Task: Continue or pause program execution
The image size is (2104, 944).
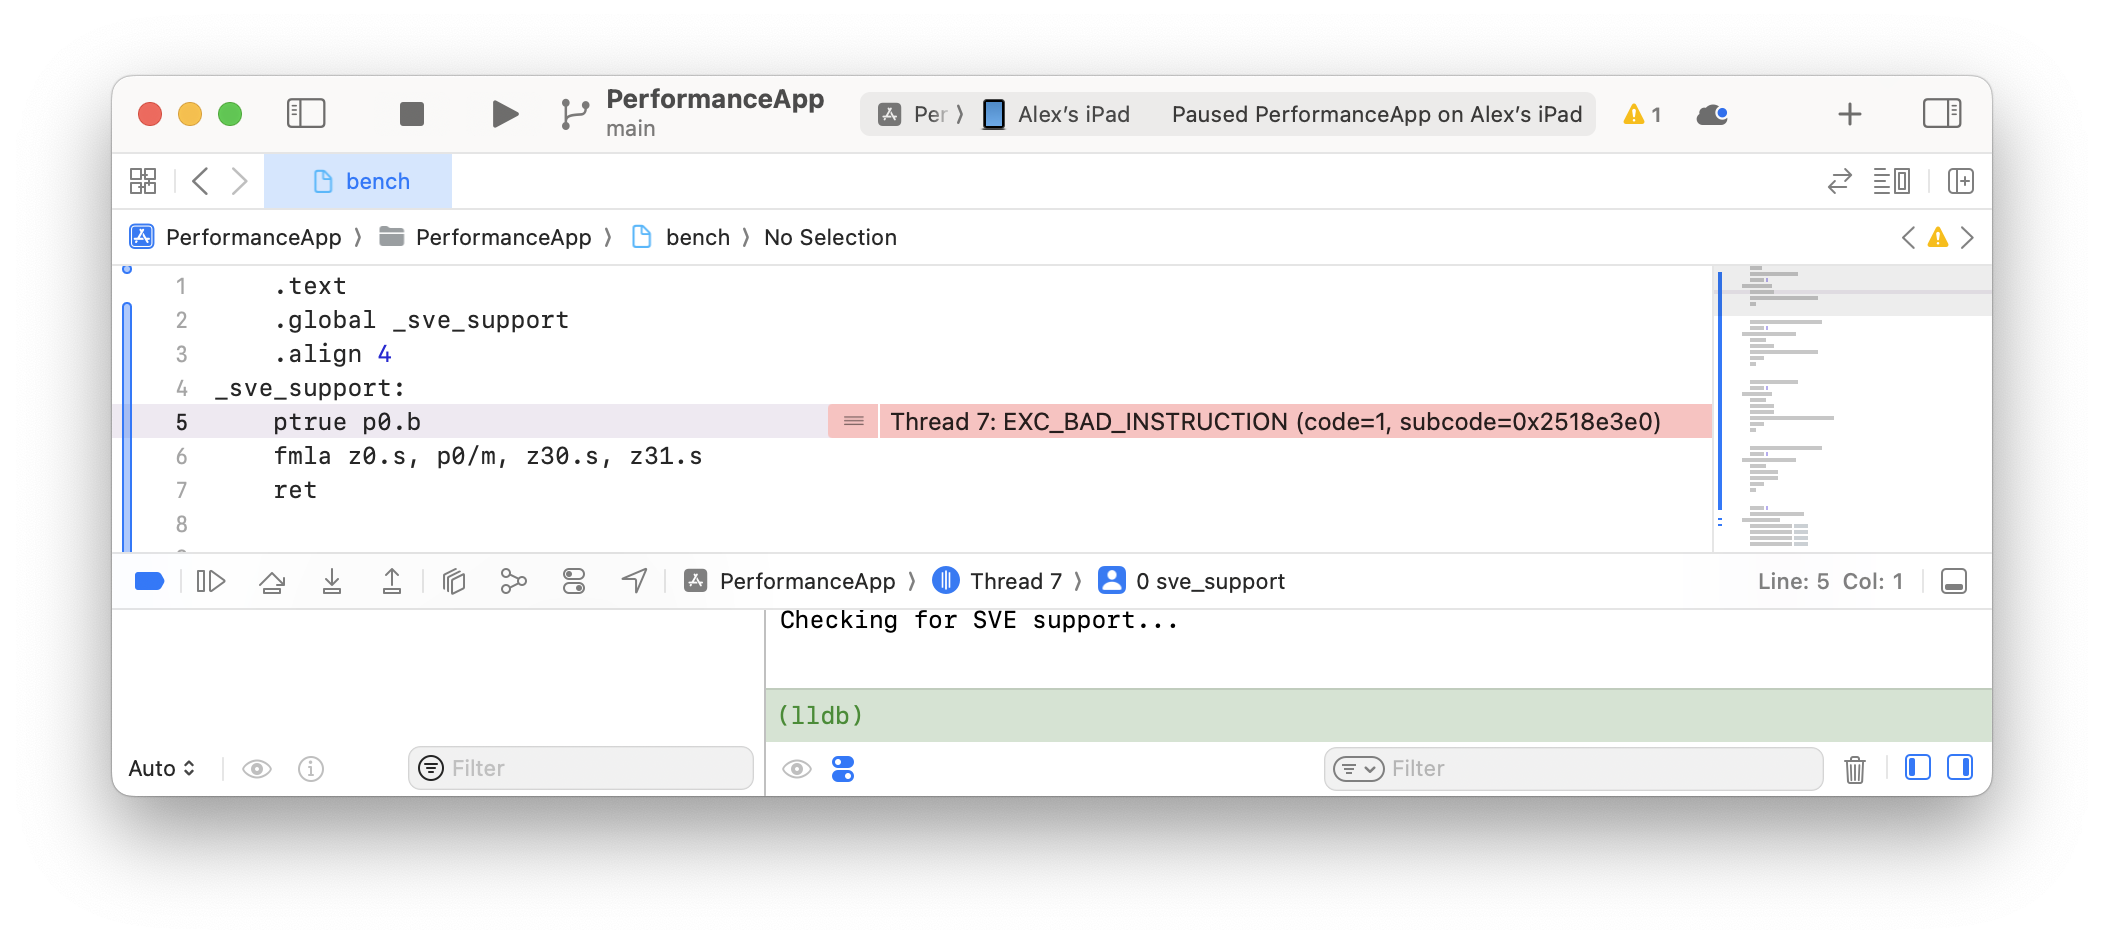Action: (211, 581)
